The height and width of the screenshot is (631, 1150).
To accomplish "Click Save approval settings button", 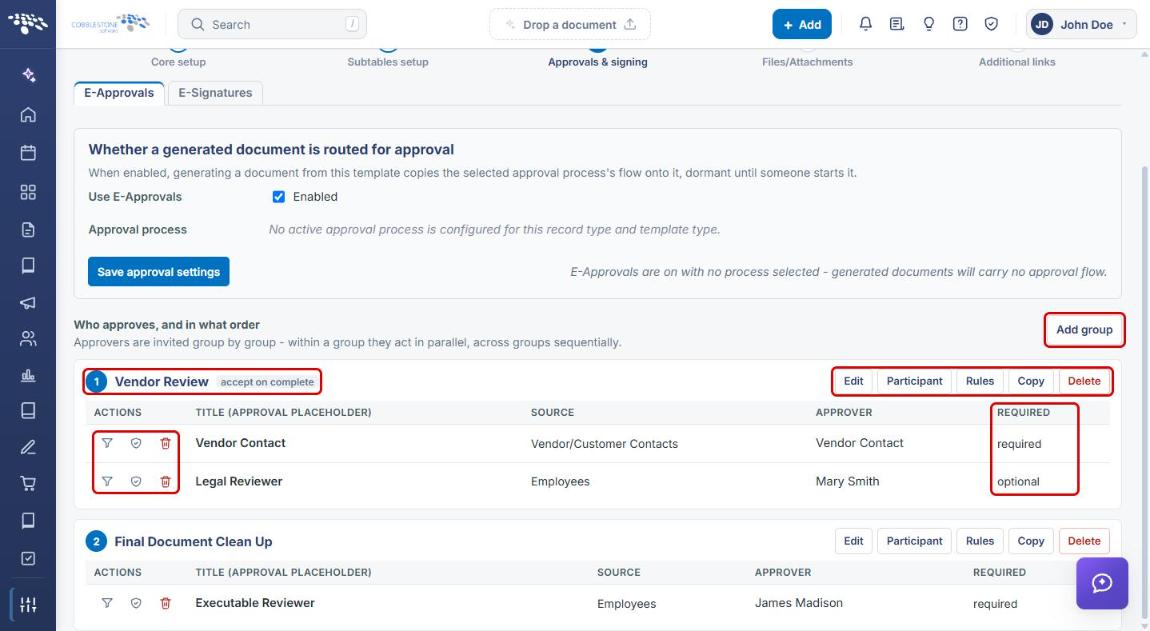I will [x=158, y=271].
